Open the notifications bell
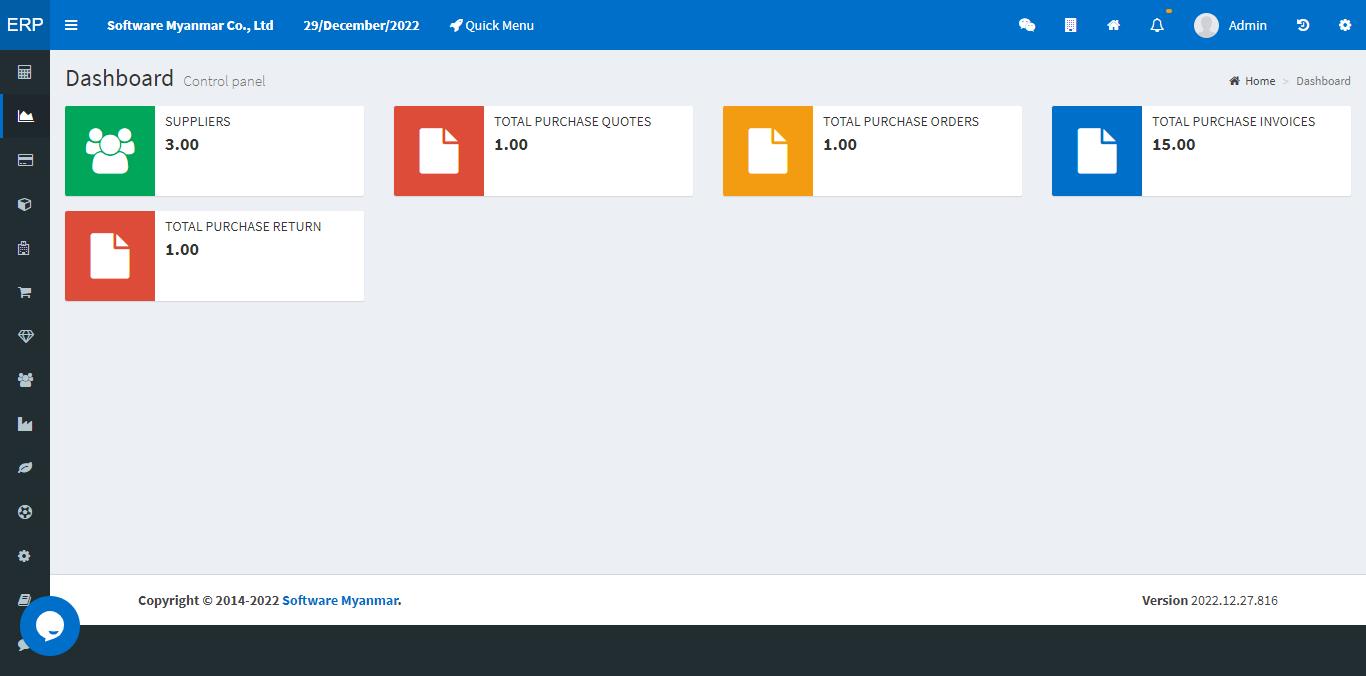The width and height of the screenshot is (1366, 676). tap(1157, 25)
